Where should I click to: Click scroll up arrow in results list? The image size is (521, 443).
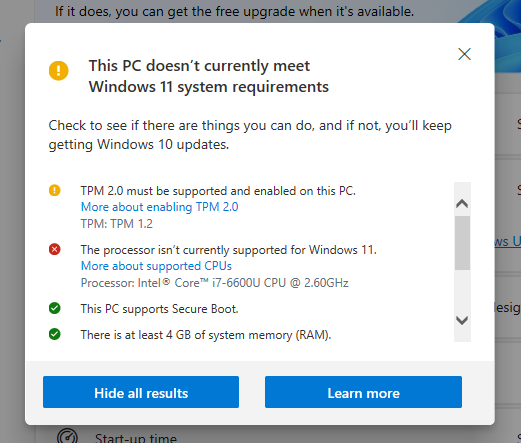point(462,203)
